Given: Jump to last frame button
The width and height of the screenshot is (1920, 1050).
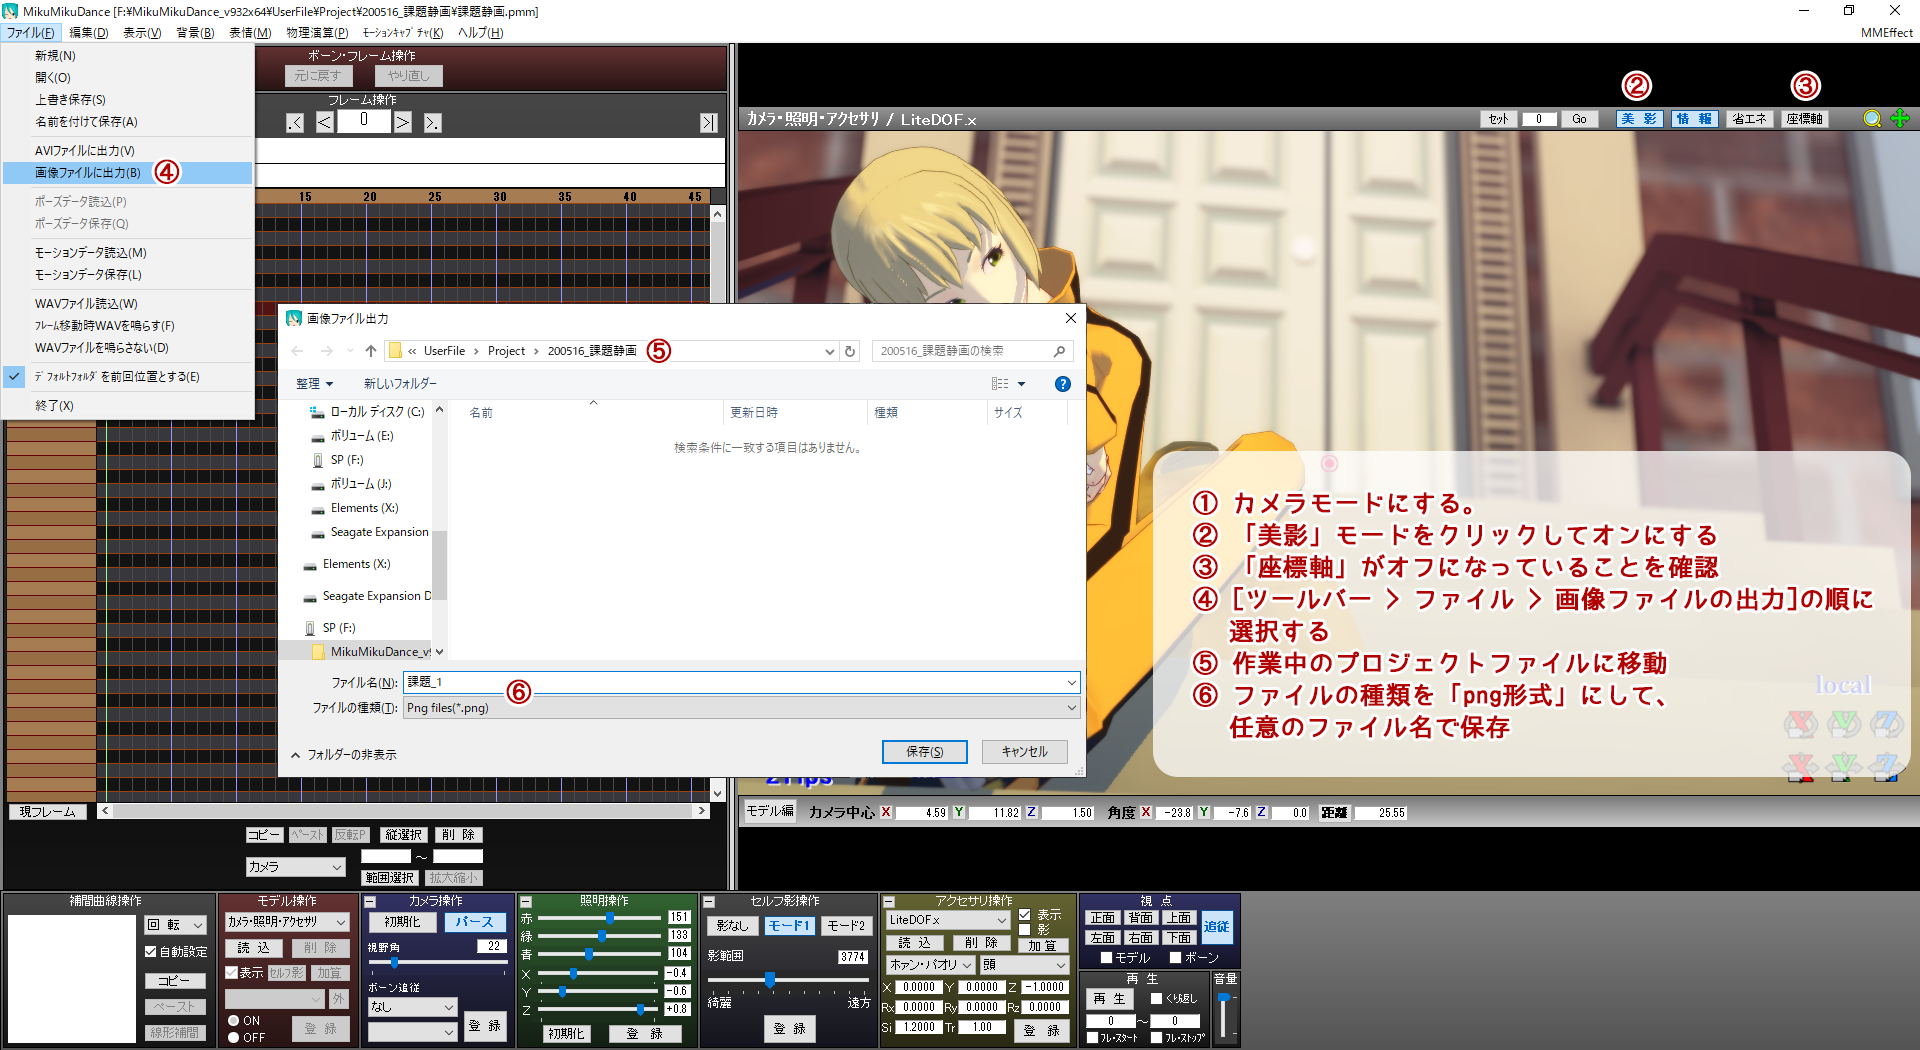Looking at the screenshot, I should pyautogui.click(x=708, y=123).
